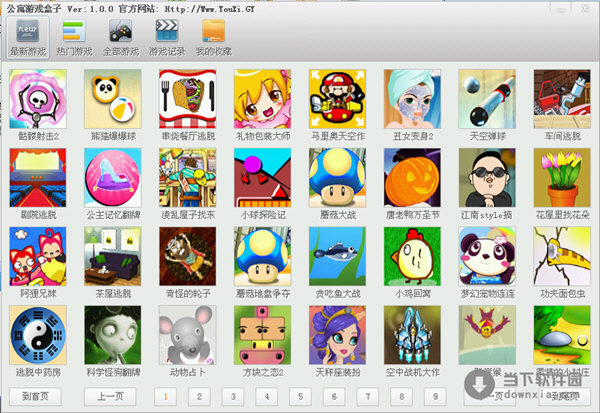
Task: Launch the 逃脱中药房 yin-yang game icon
Action: coord(38,335)
